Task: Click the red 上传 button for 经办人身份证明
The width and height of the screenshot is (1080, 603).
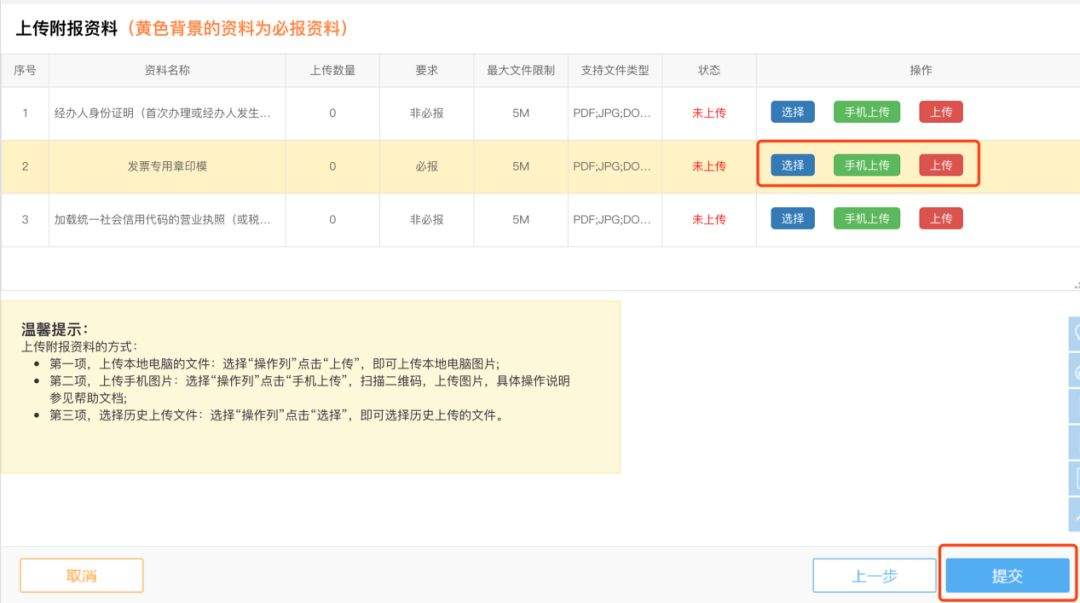Action: pos(940,112)
